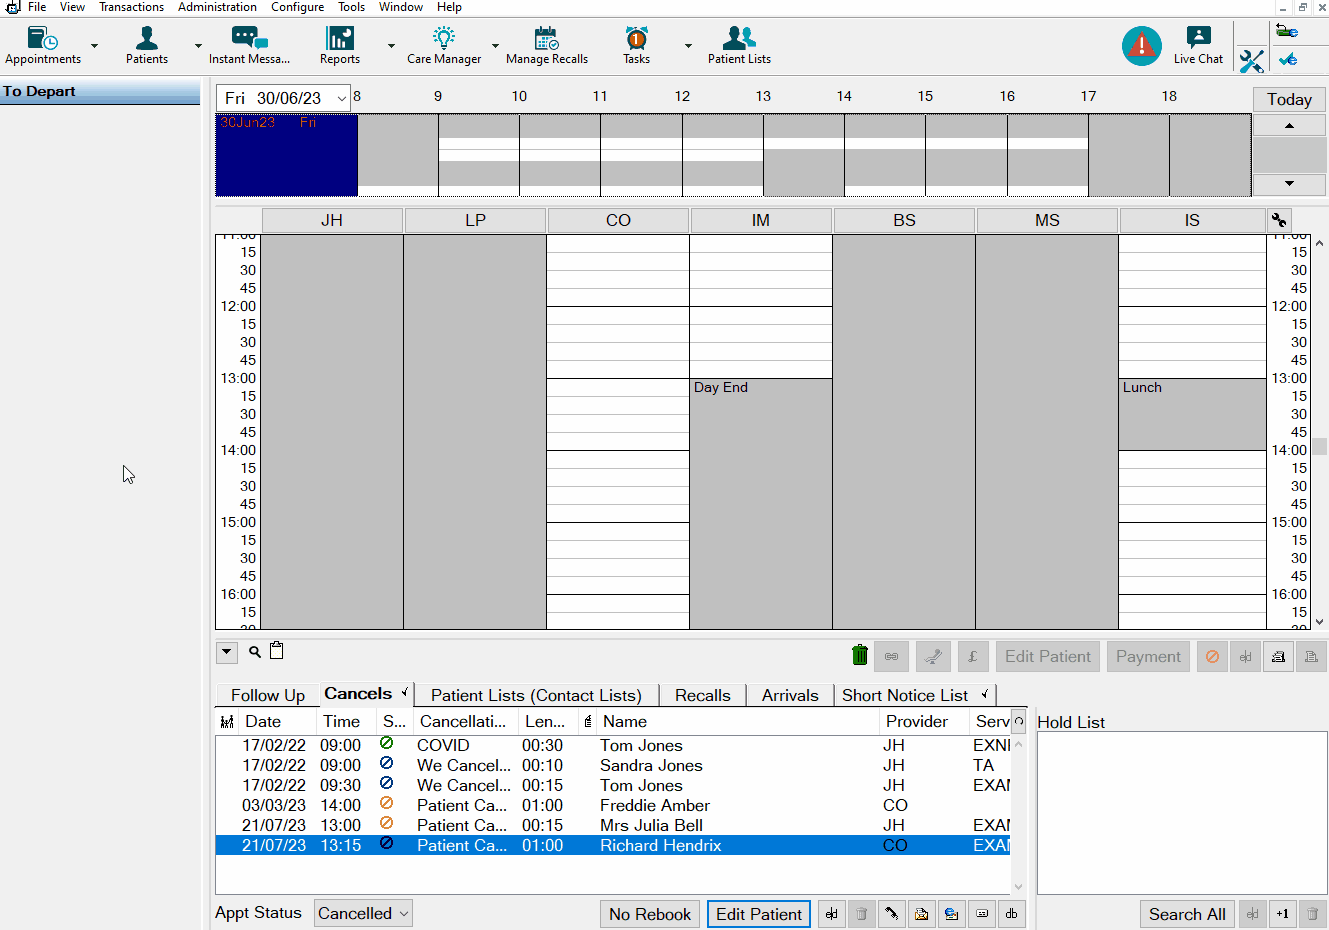Open the Appointments toolbar icon
Screen dimensions: 1329x930
click(42, 46)
